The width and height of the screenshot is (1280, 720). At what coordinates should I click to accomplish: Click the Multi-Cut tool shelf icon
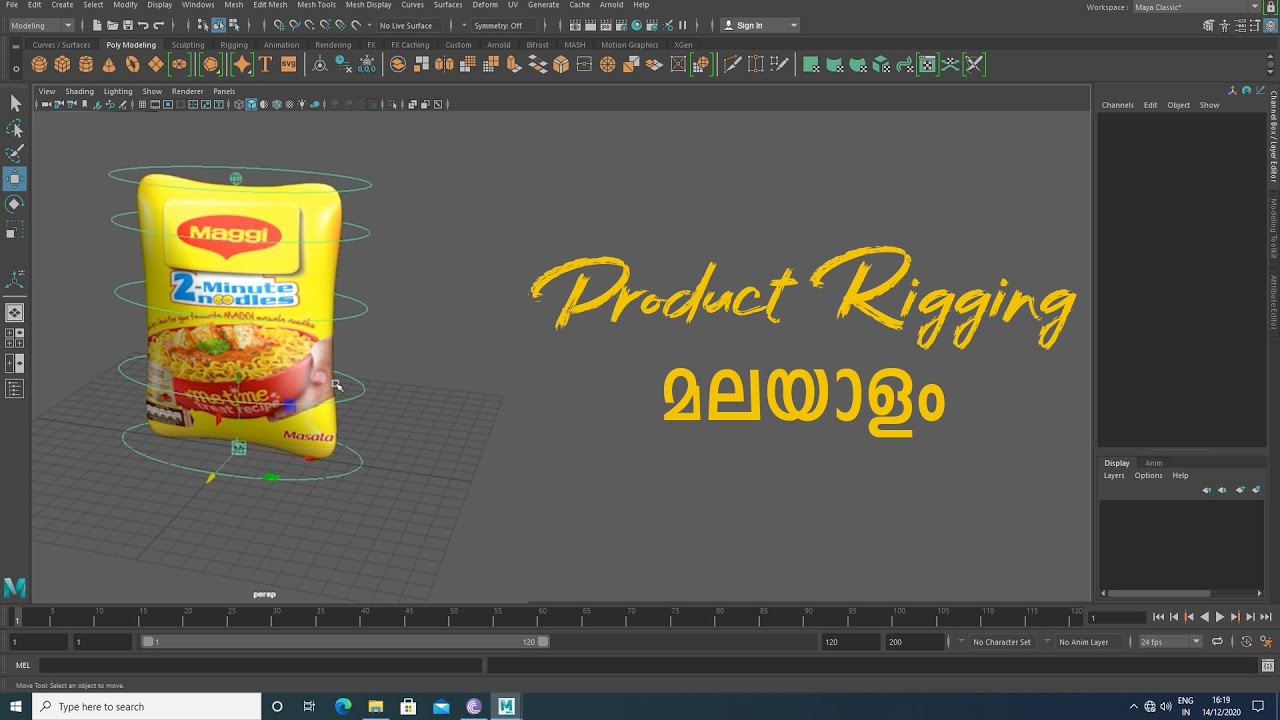pyautogui.click(x=732, y=65)
